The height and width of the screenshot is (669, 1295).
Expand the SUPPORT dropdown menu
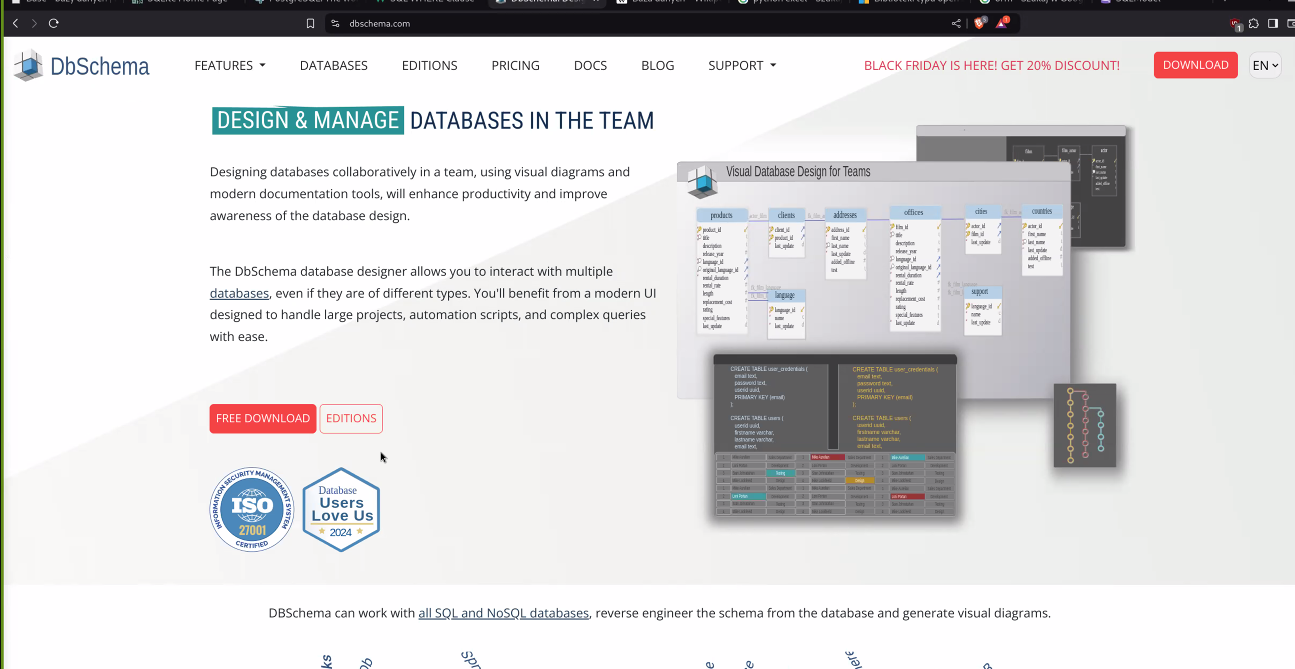coord(742,66)
